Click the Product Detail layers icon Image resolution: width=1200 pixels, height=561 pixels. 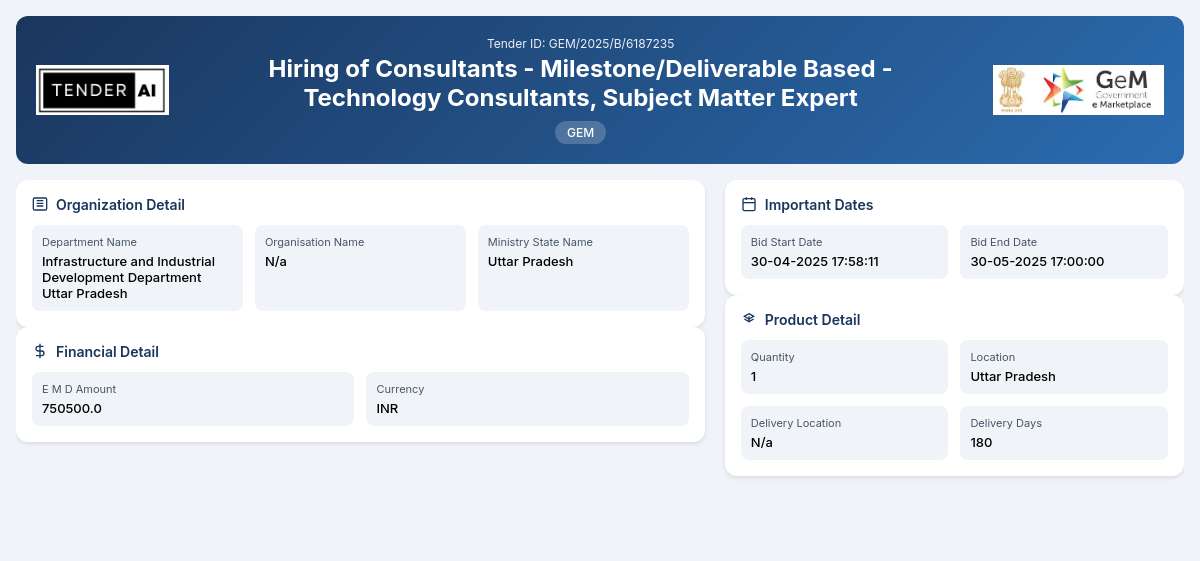click(749, 319)
